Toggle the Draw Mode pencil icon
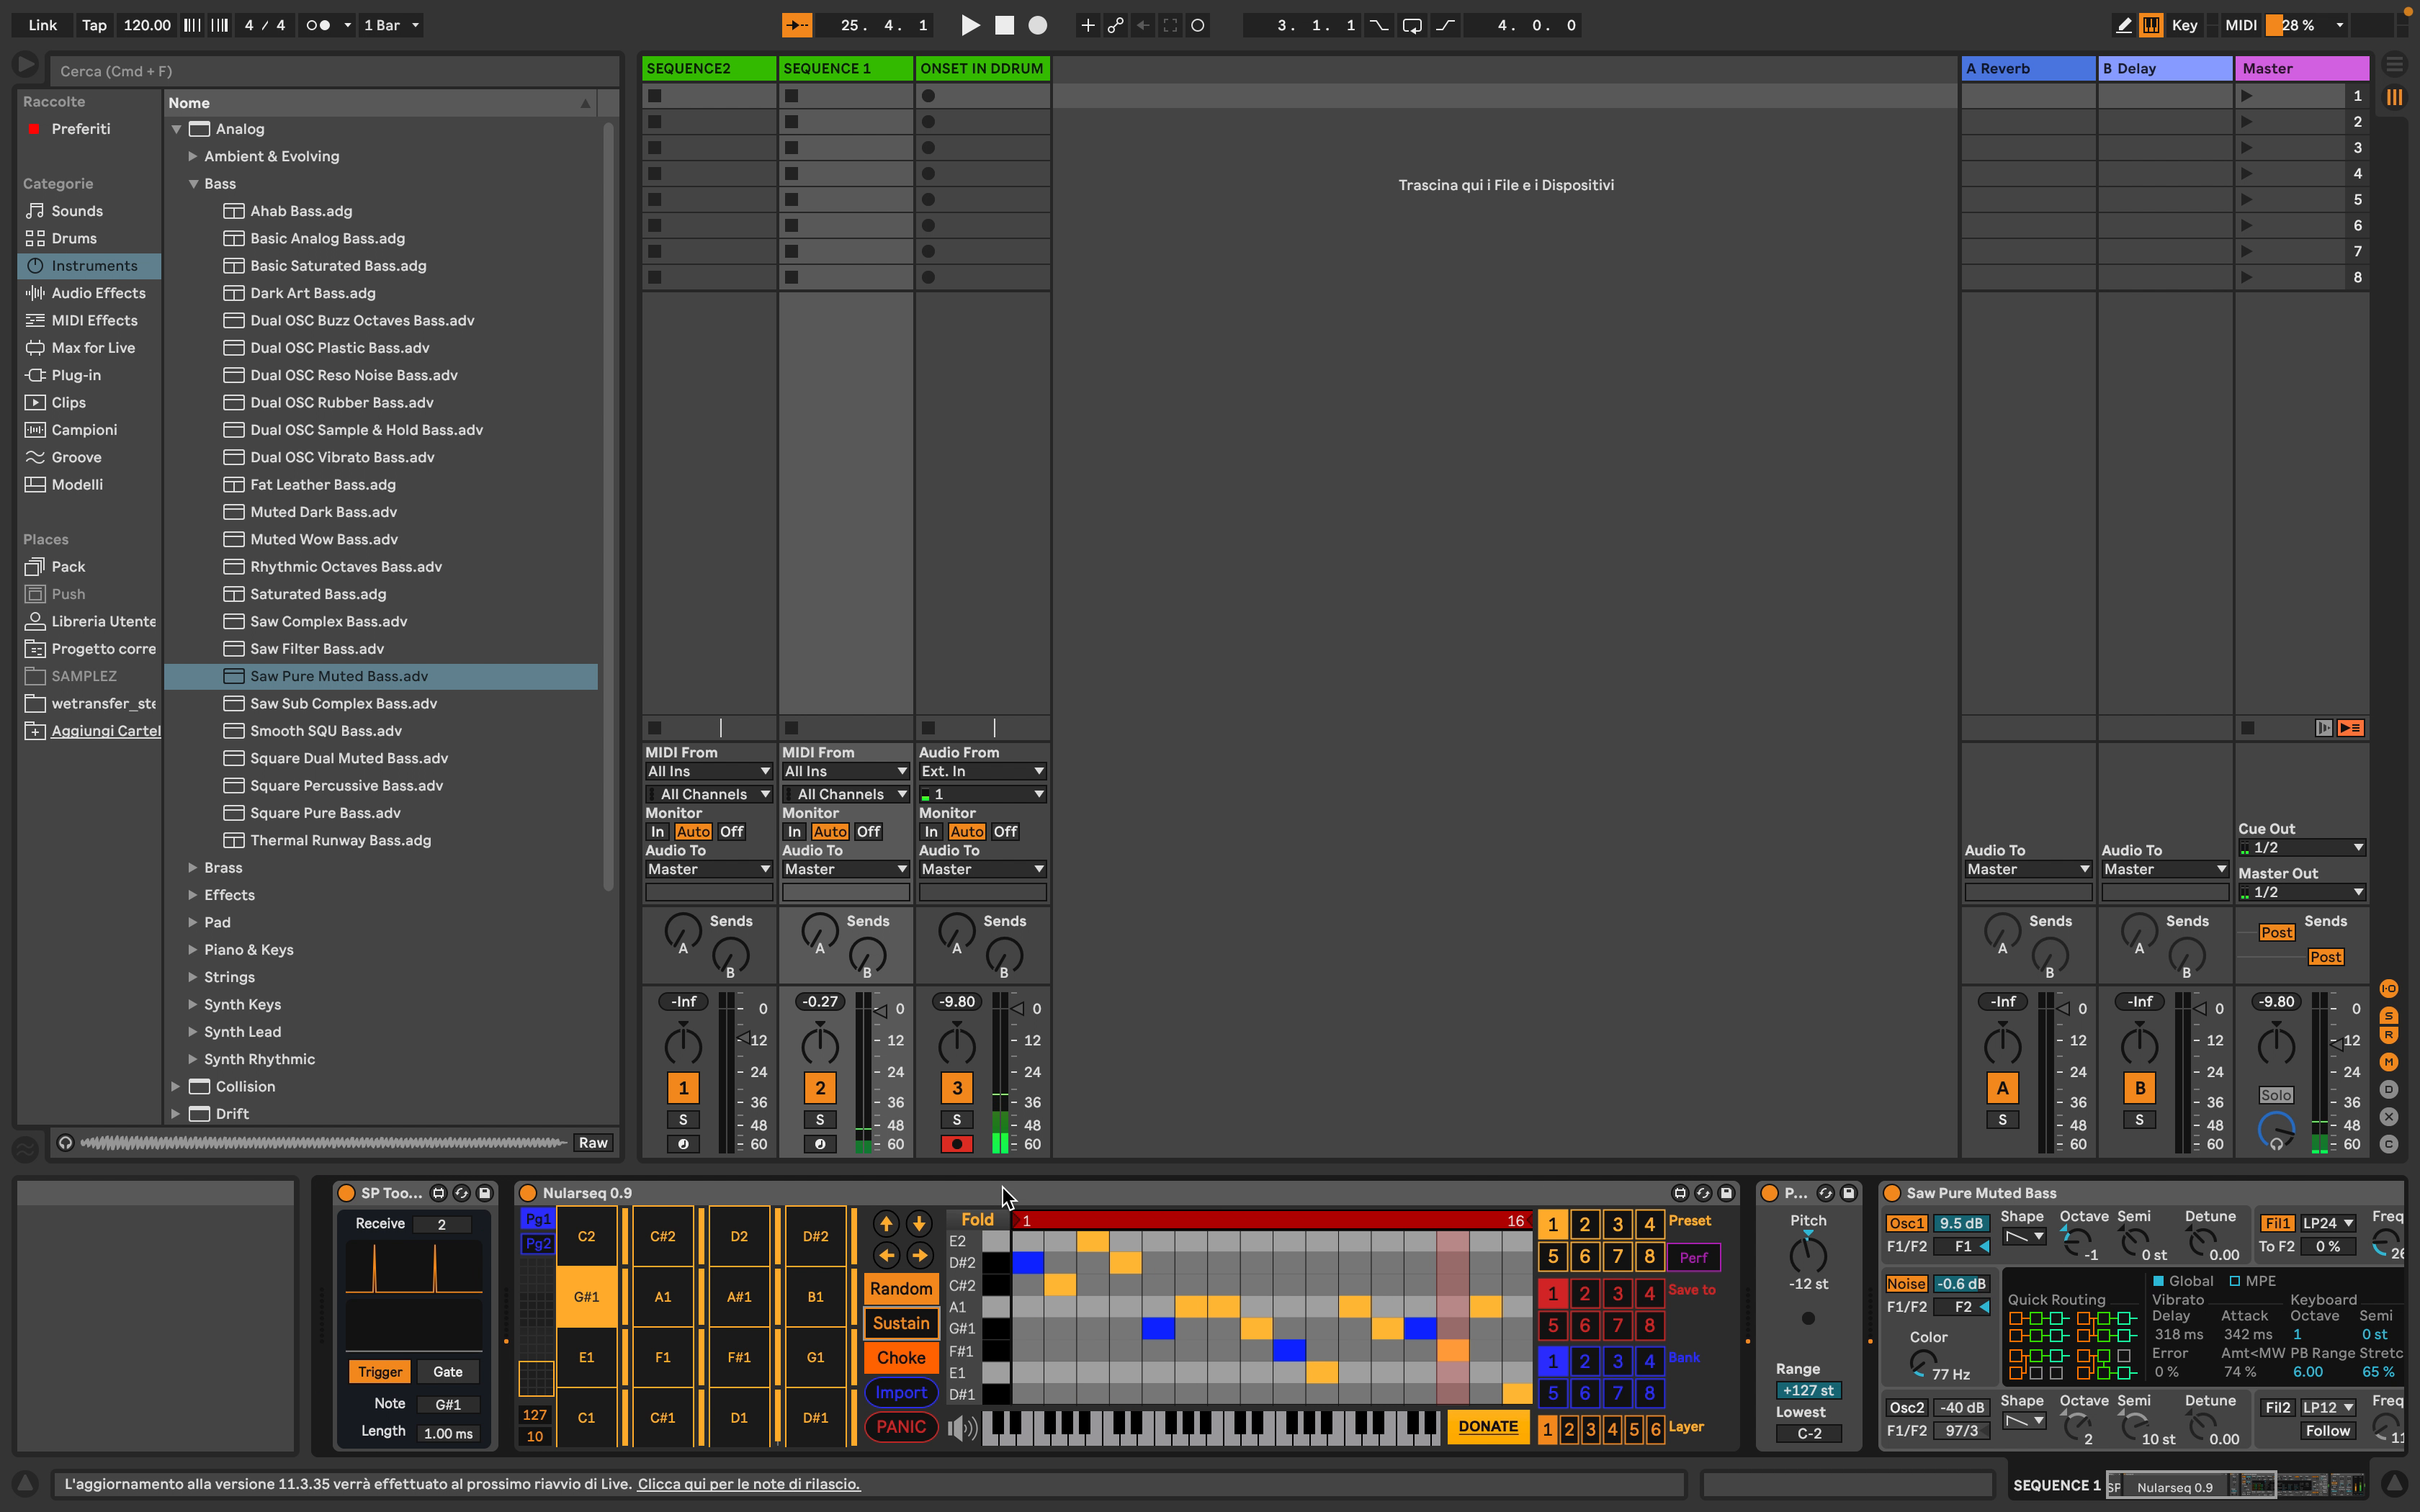This screenshot has height=1512, width=2420. click(2123, 25)
